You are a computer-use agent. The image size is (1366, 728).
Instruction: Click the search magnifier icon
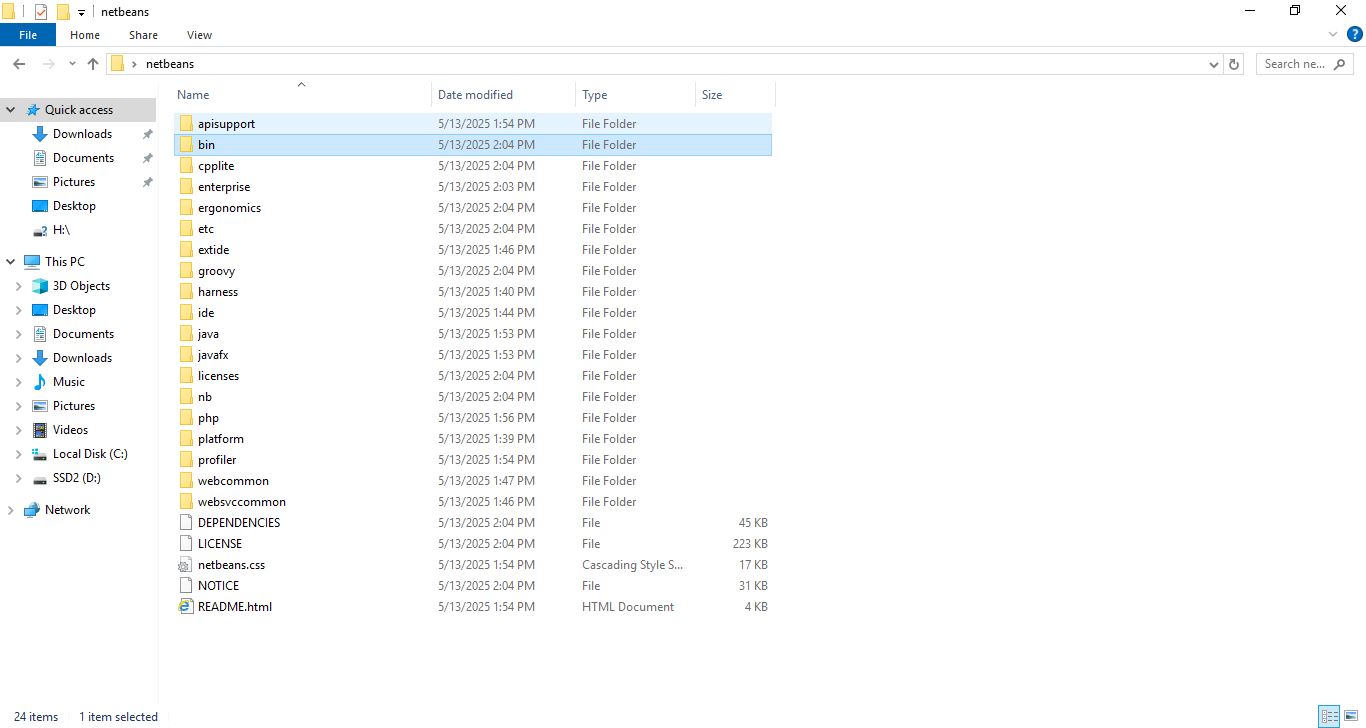(x=1341, y=64)
